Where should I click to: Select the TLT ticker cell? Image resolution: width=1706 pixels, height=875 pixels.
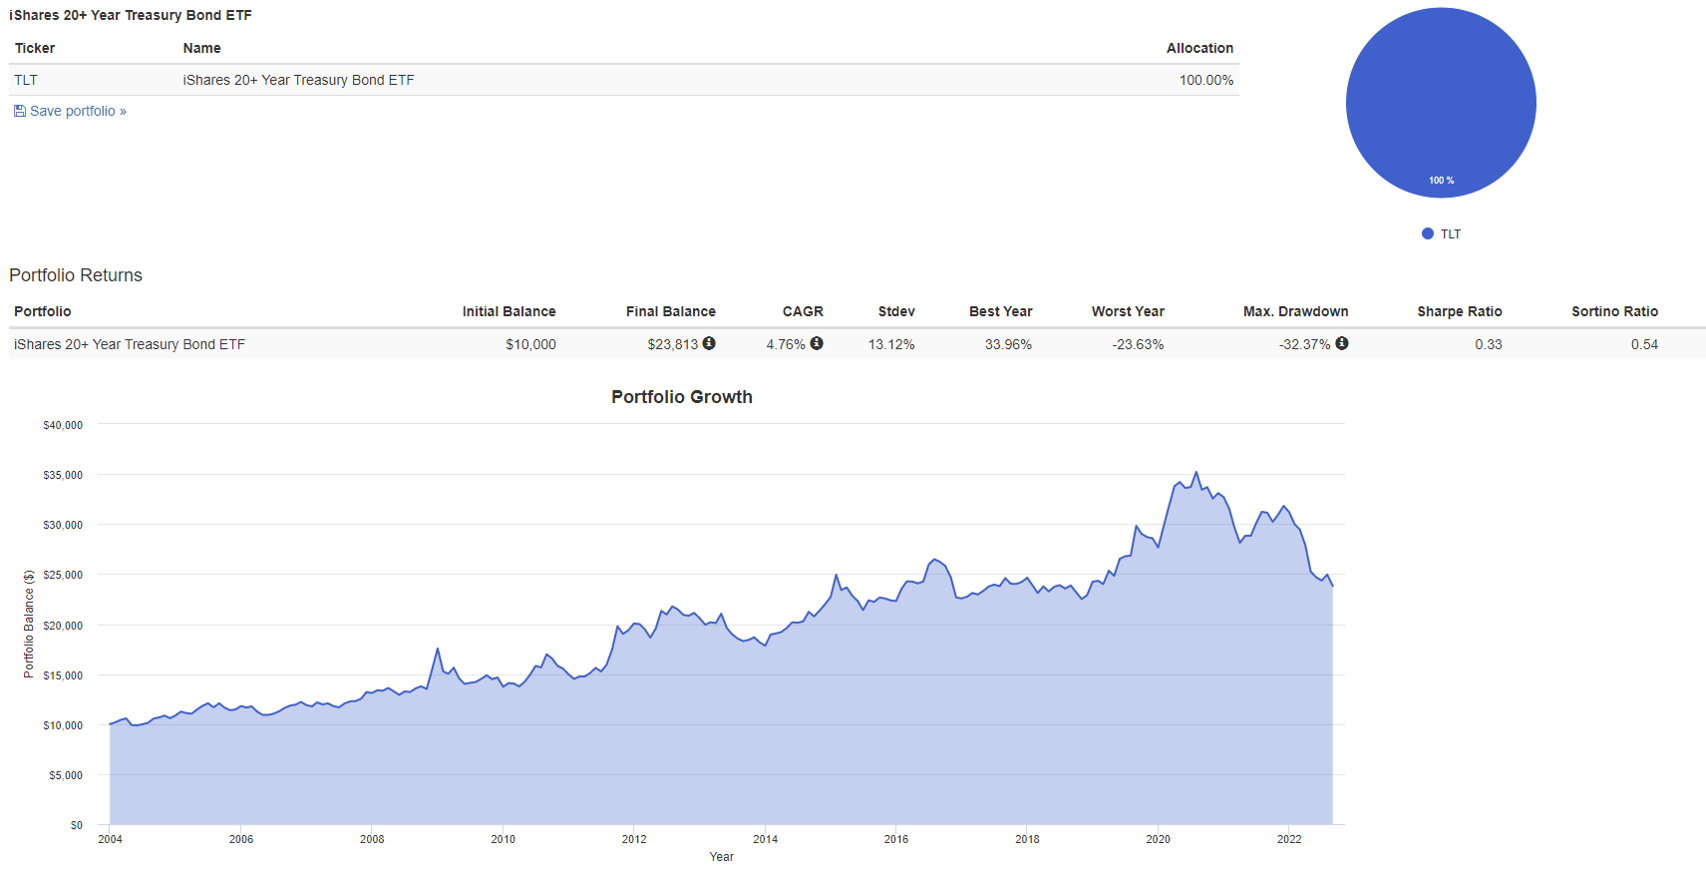point(26,80)
